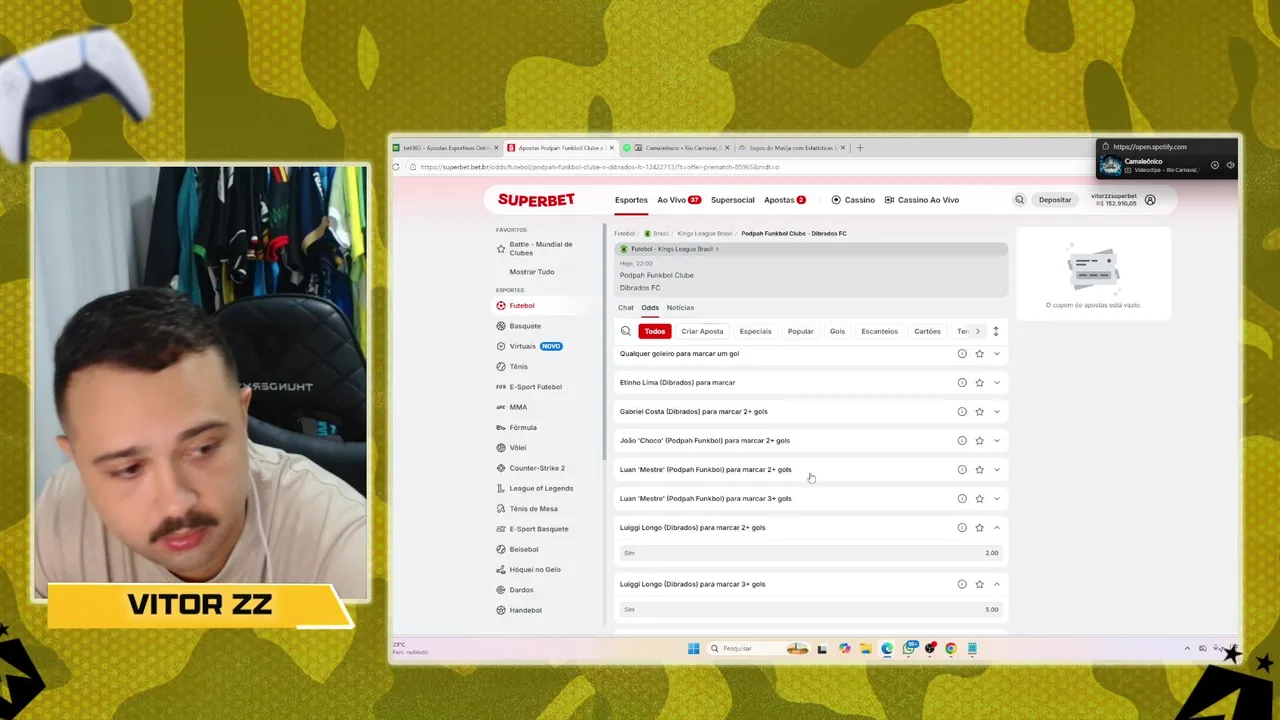This screenshot has width=1280, height=720.
Task: Filter markets by Escanteios
Action: pos(880,331)
